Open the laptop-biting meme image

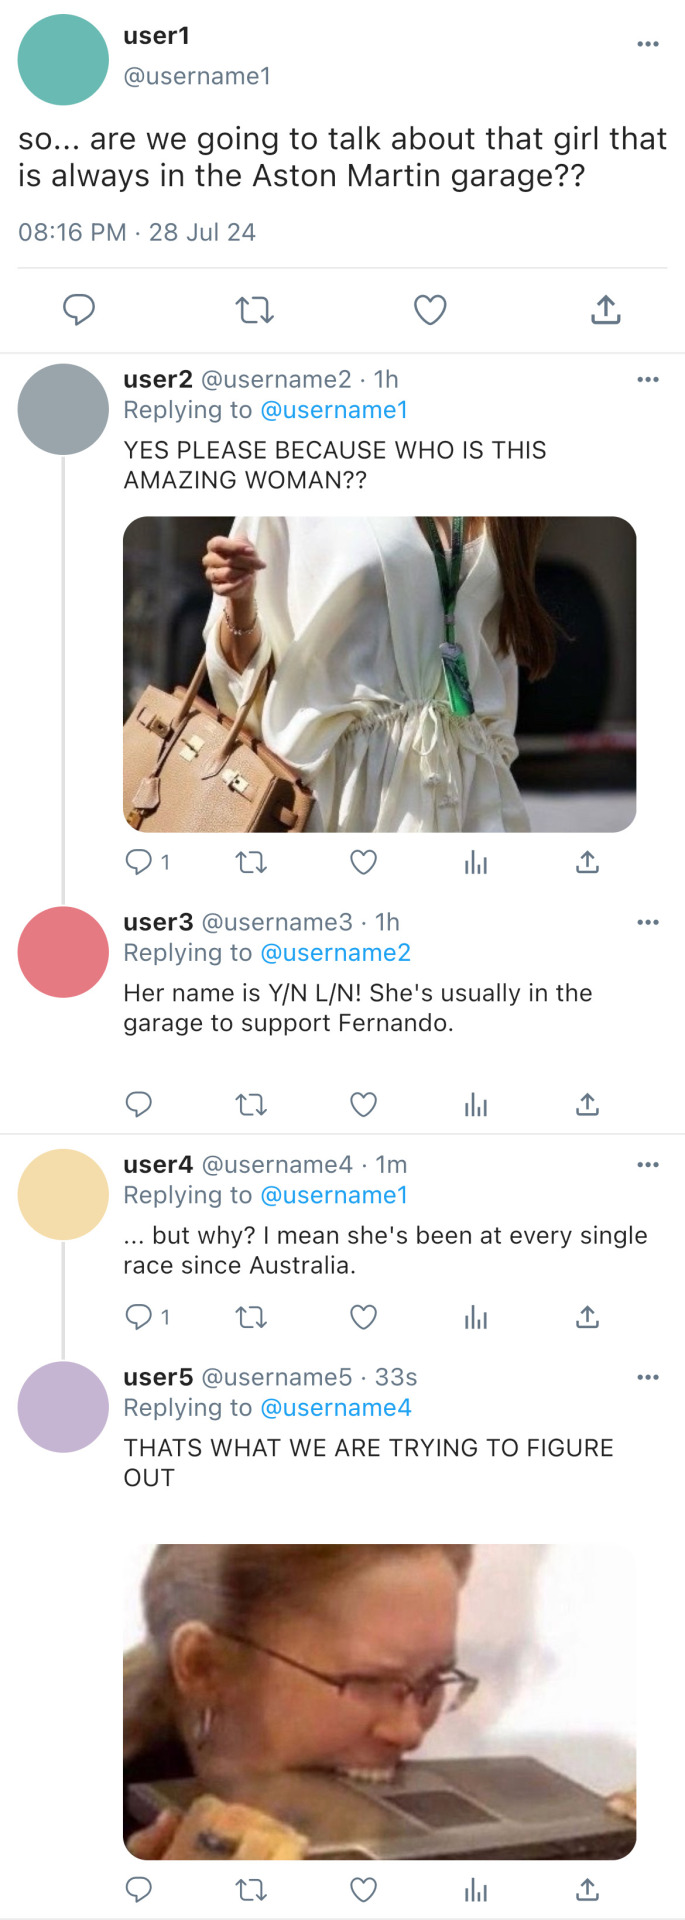pos(379,1701)
